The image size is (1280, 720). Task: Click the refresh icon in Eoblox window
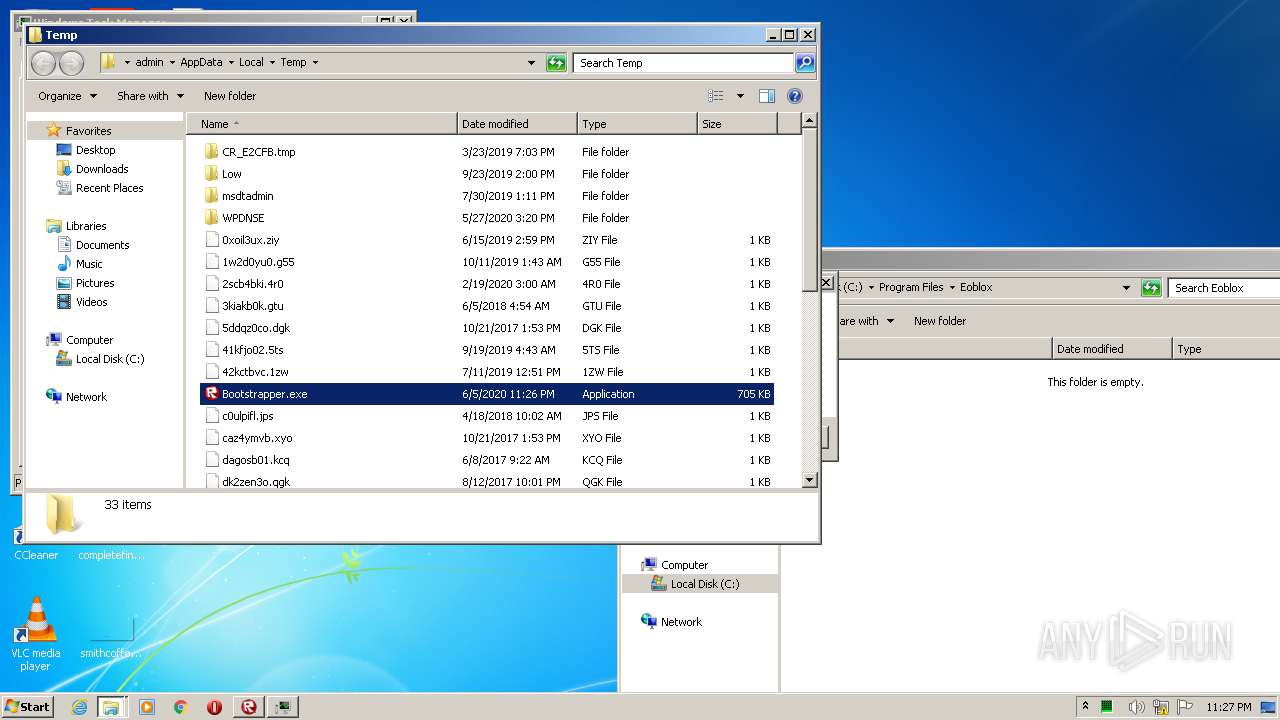pos(1151,288)
